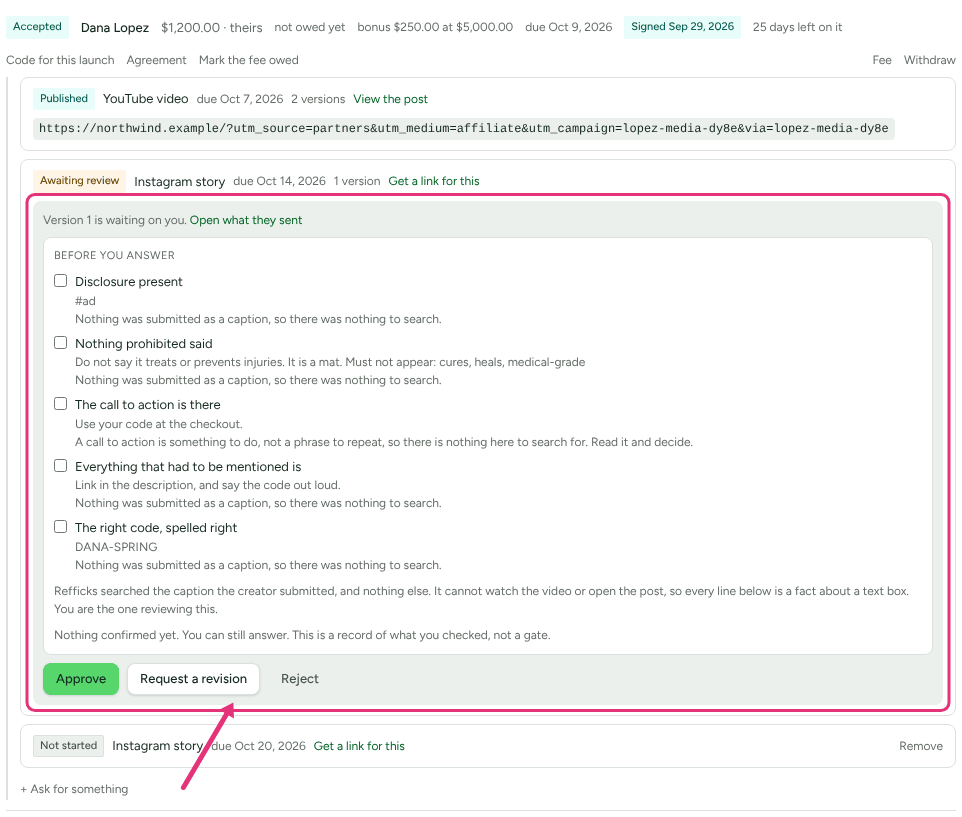Click Ask for something
962x817 pixels.
(x=74, y=789)
